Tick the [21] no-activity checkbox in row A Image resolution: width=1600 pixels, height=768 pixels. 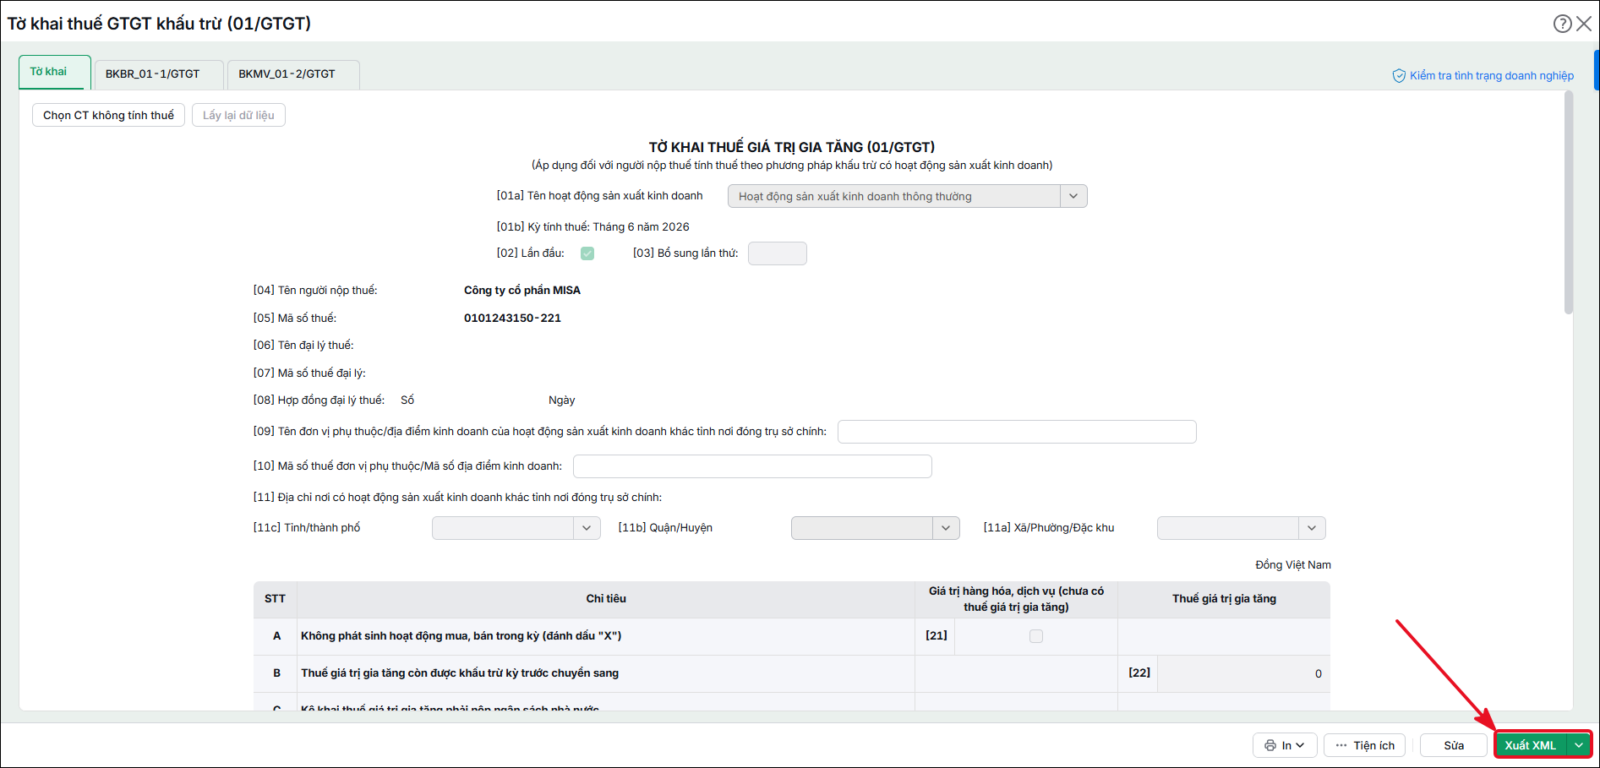click(x=1036, y=636)
